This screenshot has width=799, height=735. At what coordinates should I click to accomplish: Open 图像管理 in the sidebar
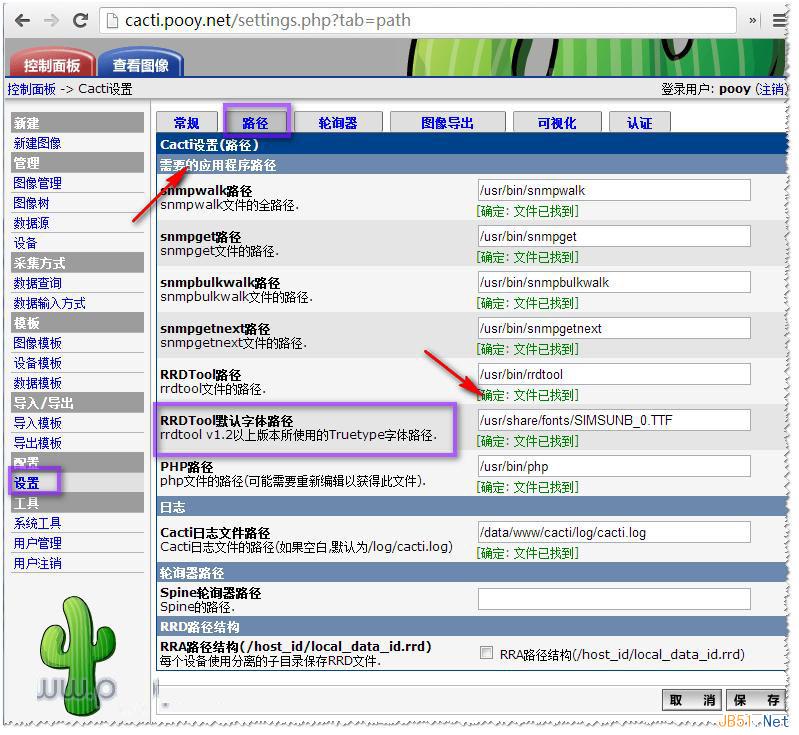click(x=37, y=183)
